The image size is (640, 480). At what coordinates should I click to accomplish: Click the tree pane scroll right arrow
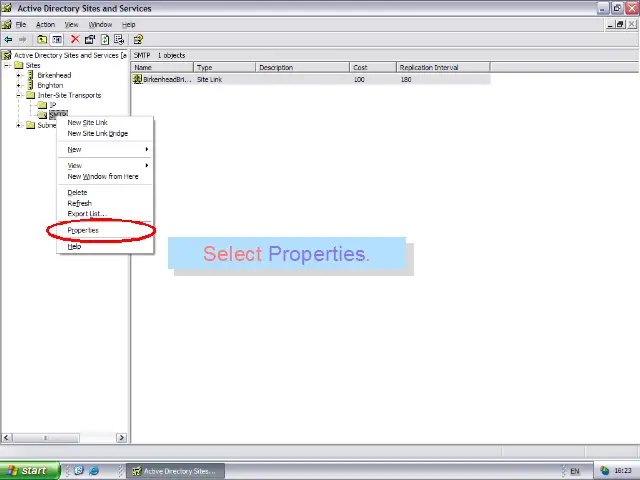(x=121, y=438)
